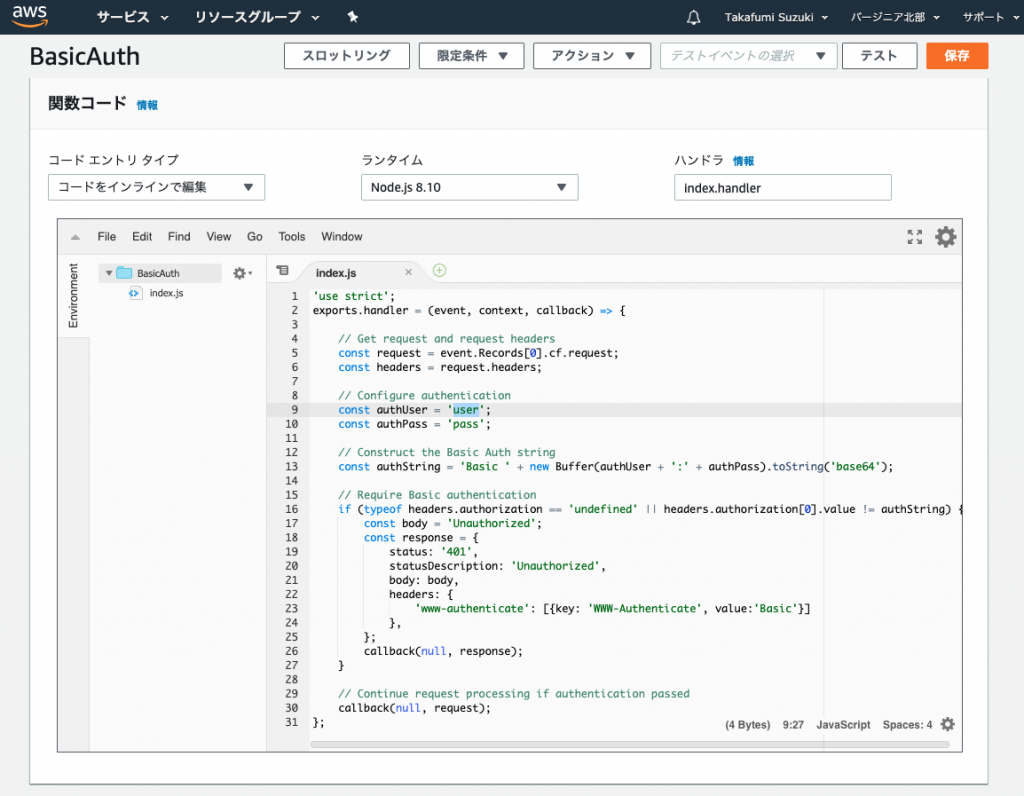The width and height of the screenshot is (1024, 796).
Task: Open the Find menu in editor
Action: [x=179, y=237]
